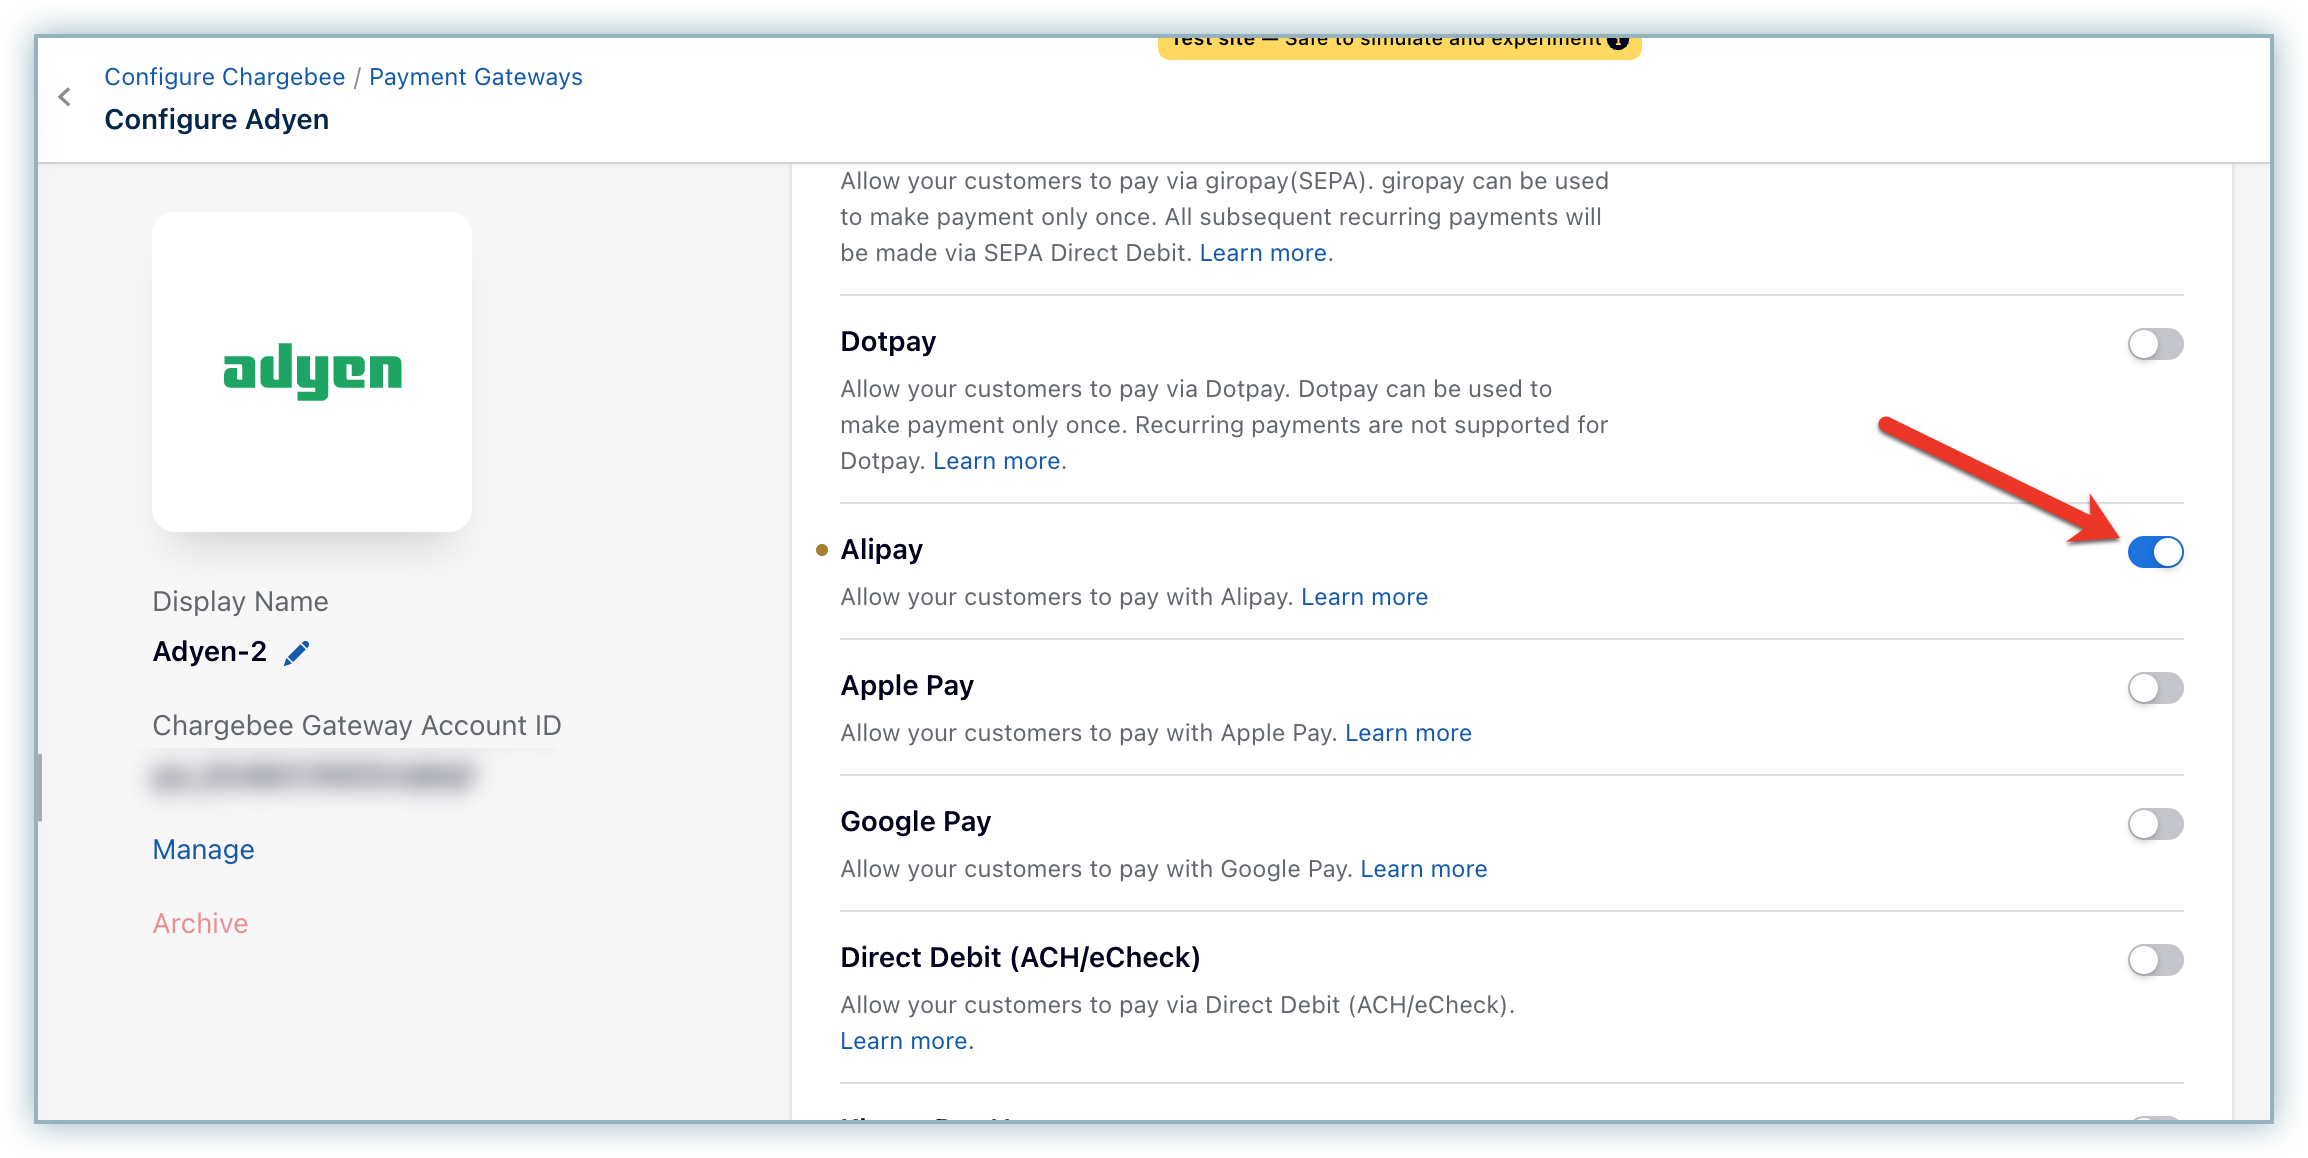The image size is (2308, 1158).
Task: Open the Manage link
Action: [x=204, y=849]
